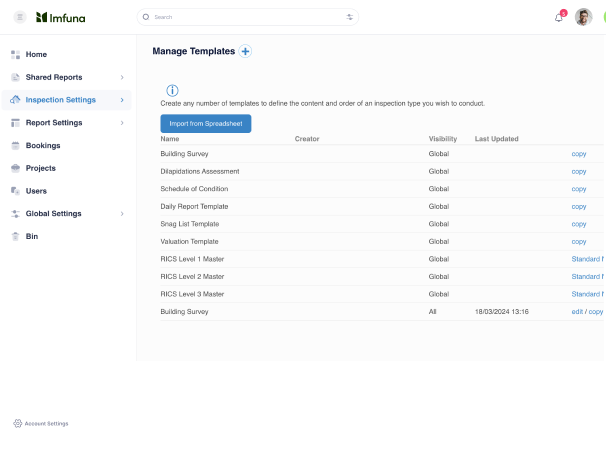This screenshot has height=460, width=606.
Task: Copy the Dilapidations Assessment template
Action: [x=579, y=172]
